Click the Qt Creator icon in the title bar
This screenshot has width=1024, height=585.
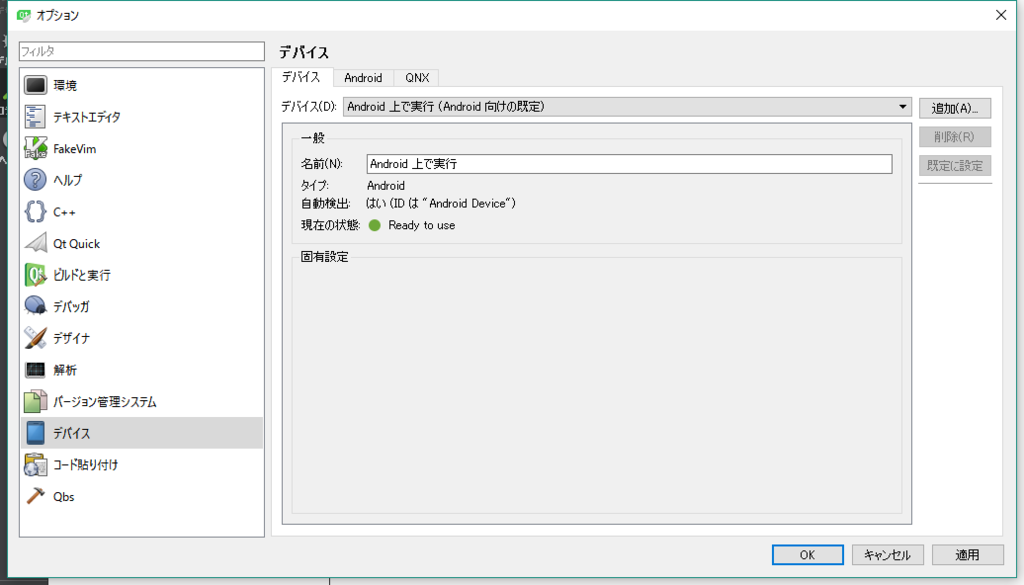(24, 15)
